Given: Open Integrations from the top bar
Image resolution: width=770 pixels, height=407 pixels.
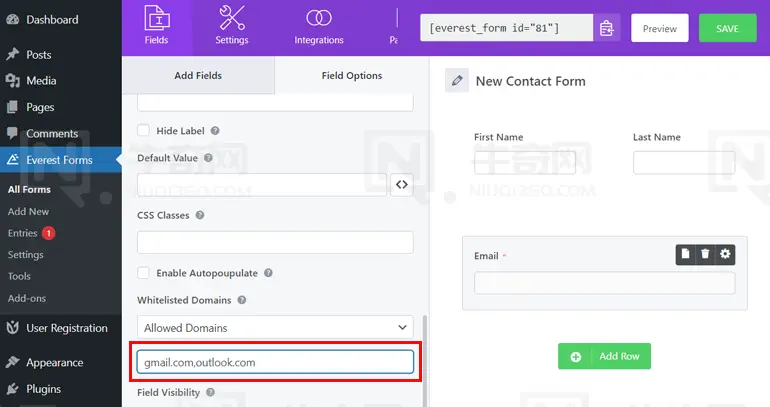Looking at the screenshot, I should coord(319,27).
